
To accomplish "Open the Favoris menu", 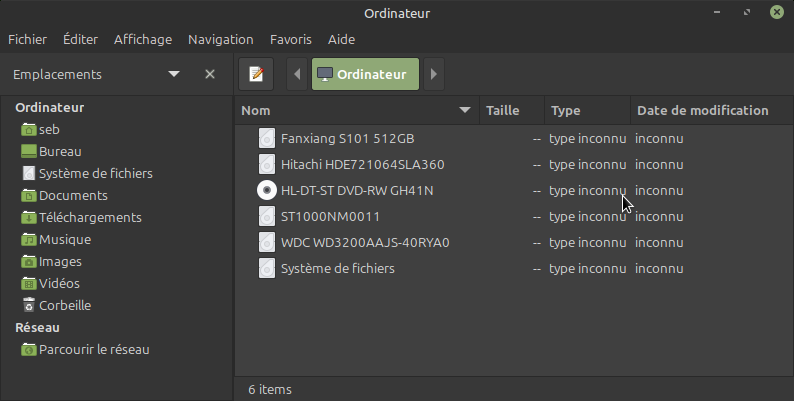I will coord(290,40).
